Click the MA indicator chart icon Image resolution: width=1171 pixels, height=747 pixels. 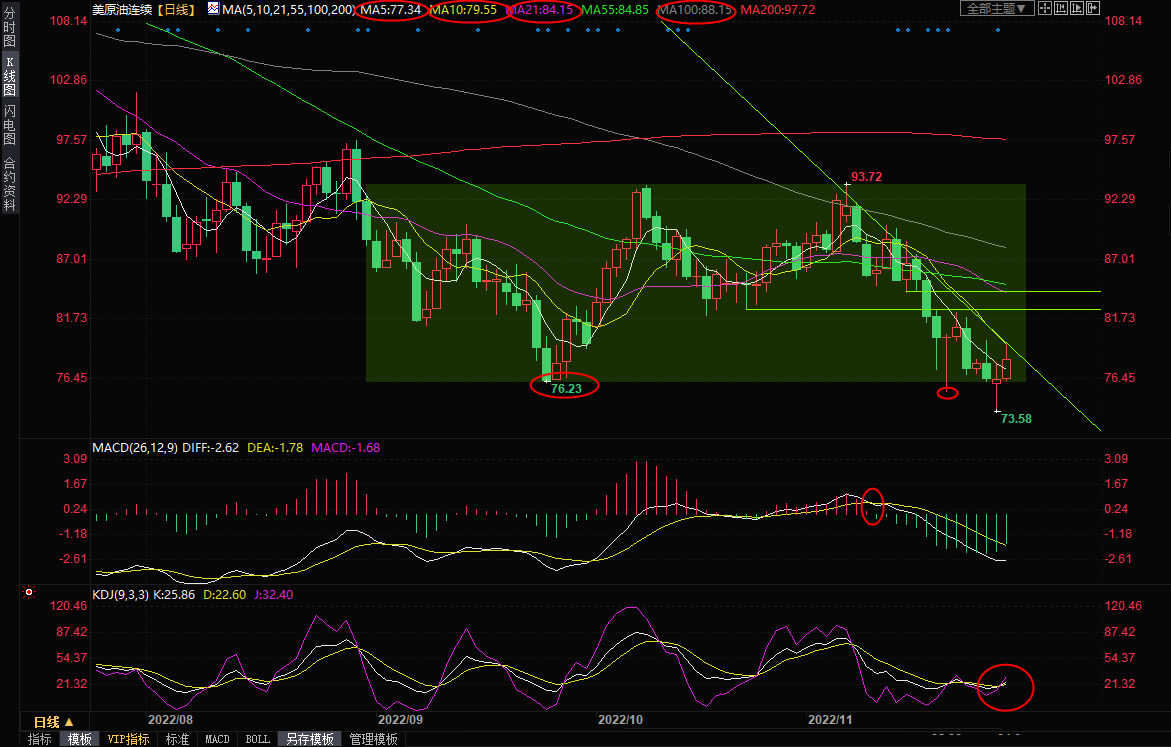tap(214, 9)
